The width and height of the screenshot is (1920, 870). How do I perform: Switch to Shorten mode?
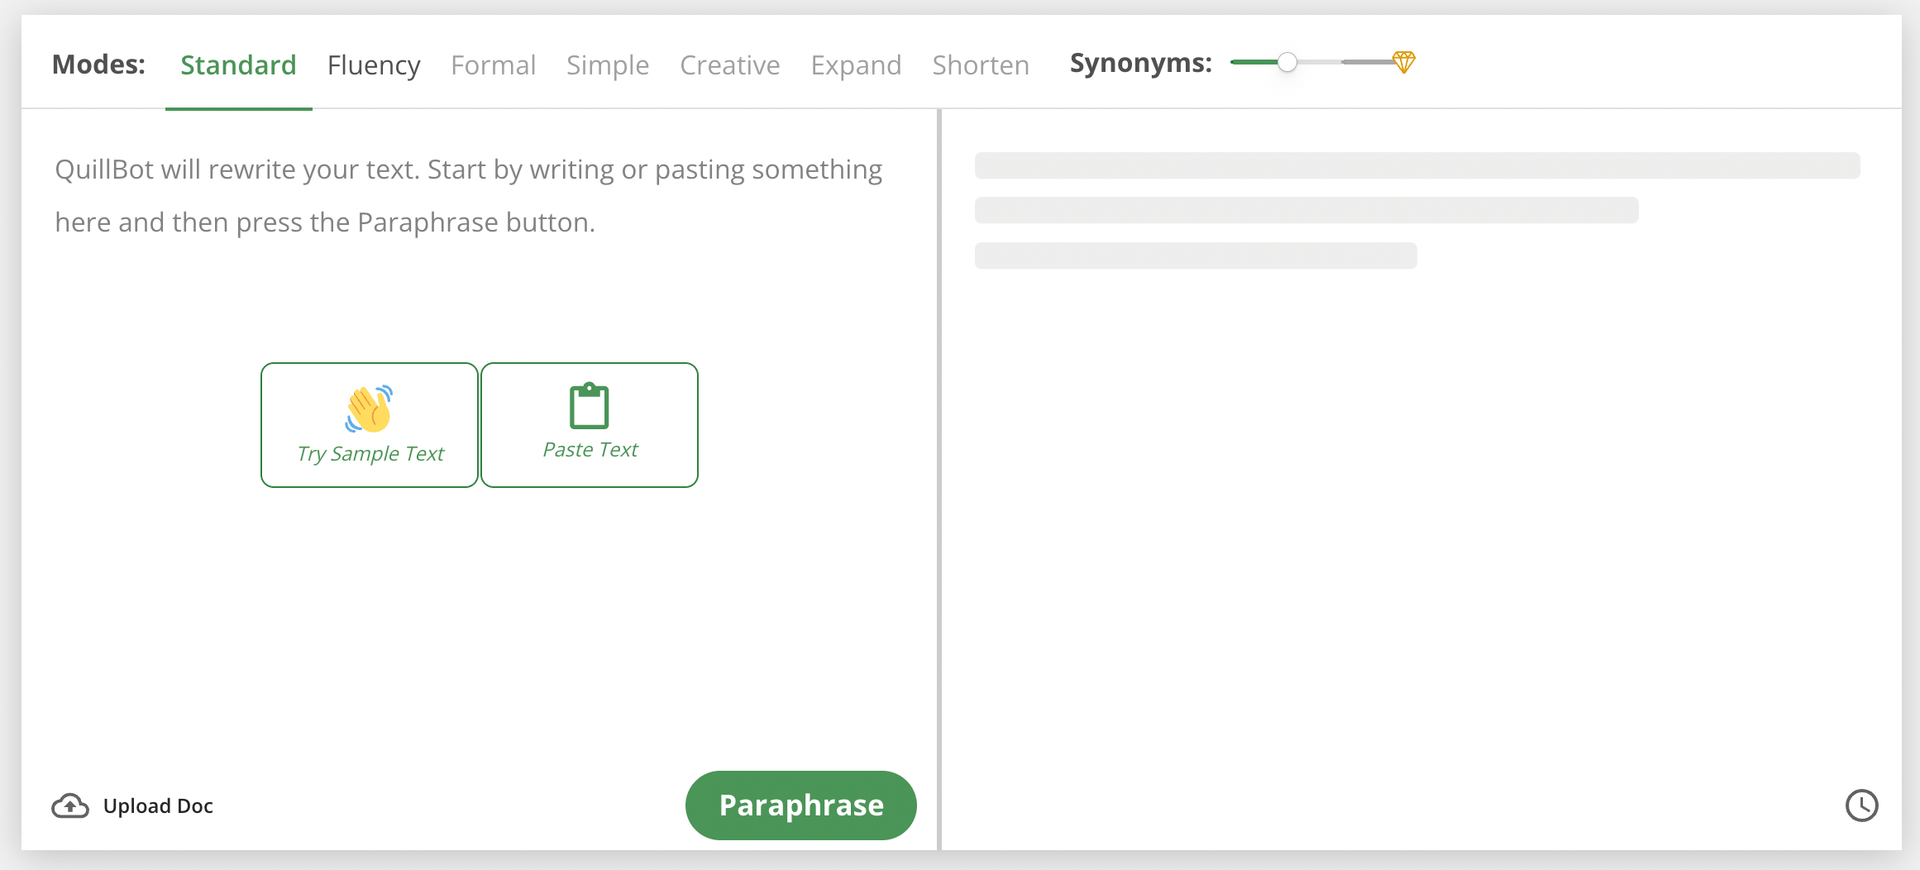(981, 65)
